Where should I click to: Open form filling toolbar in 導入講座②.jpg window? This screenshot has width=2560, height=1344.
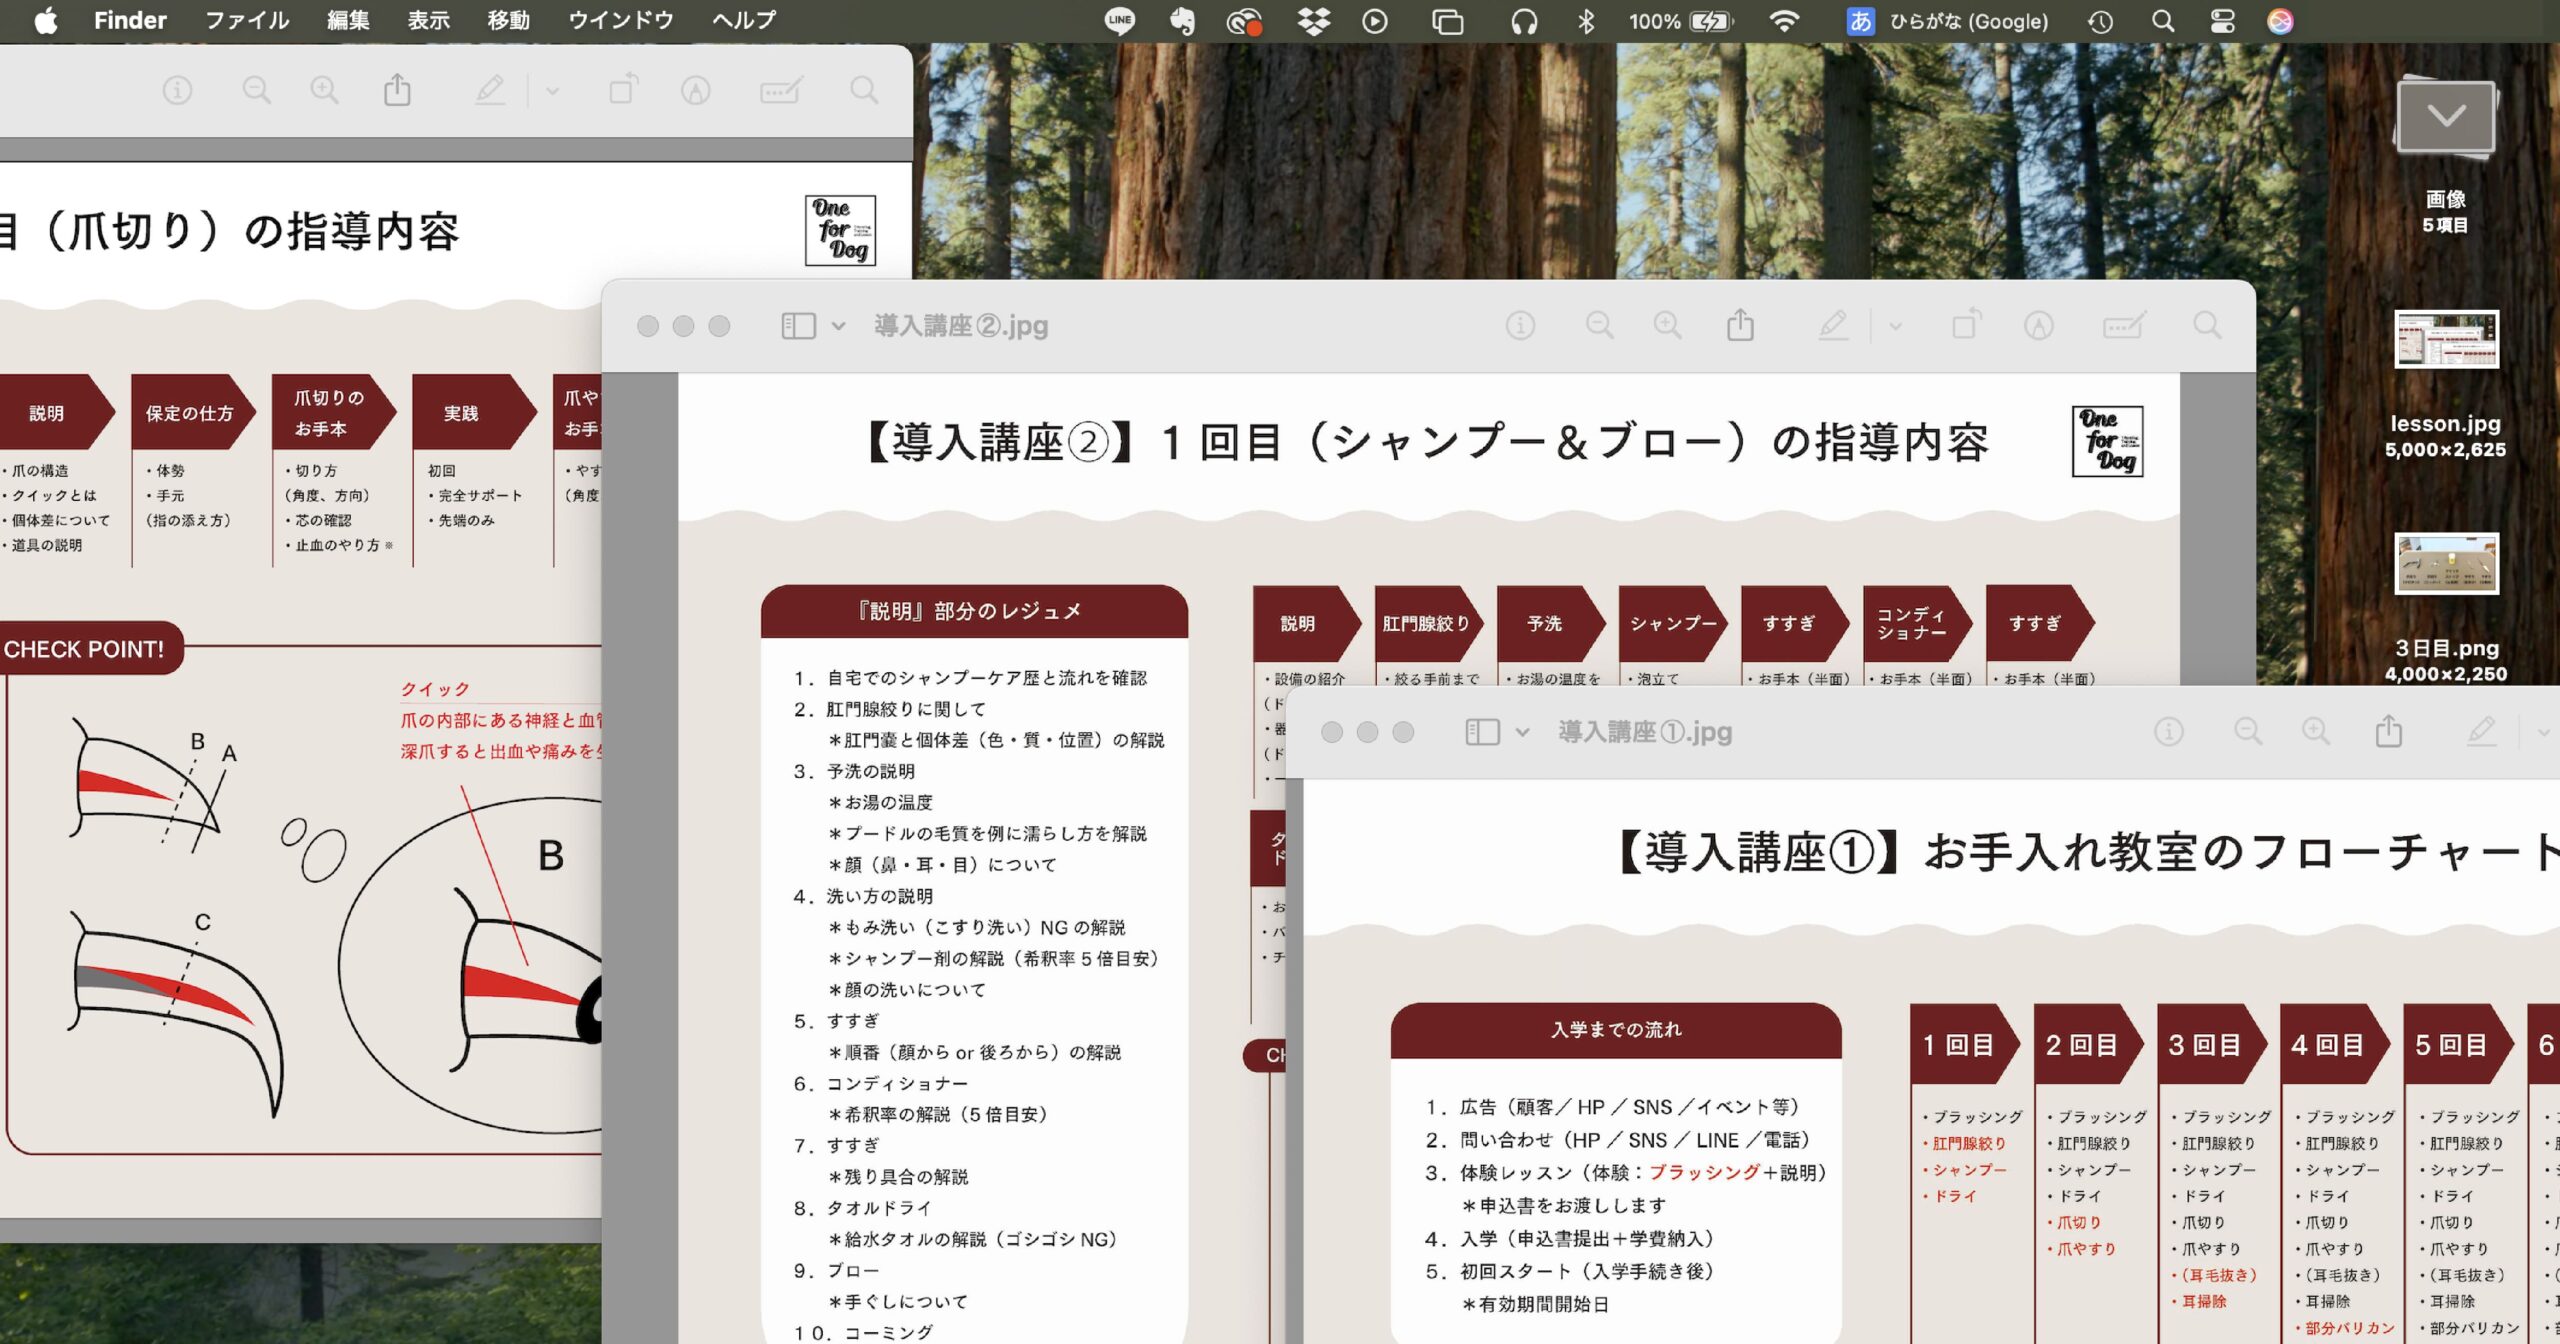[x=2124, y=325]
